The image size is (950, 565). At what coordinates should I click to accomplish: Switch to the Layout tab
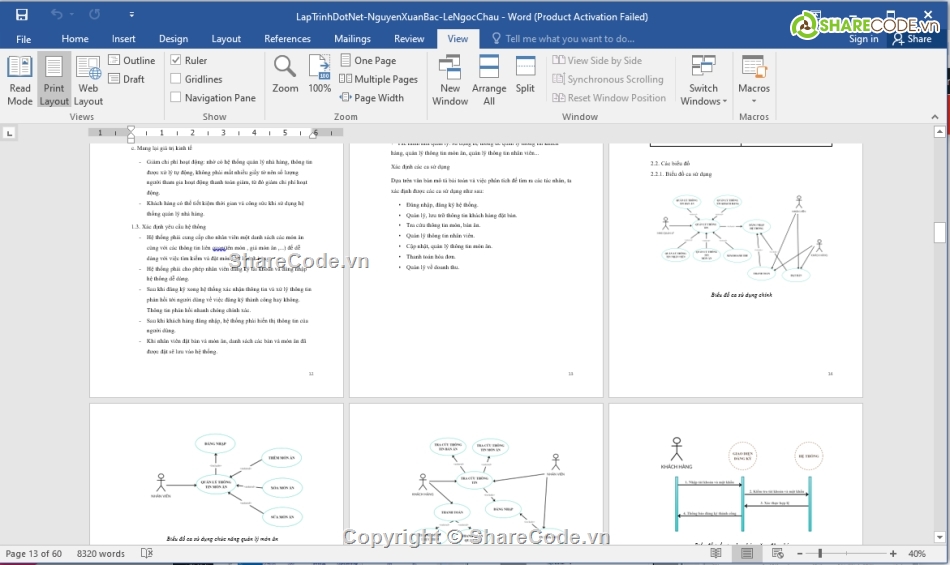[x=226, y=39]
